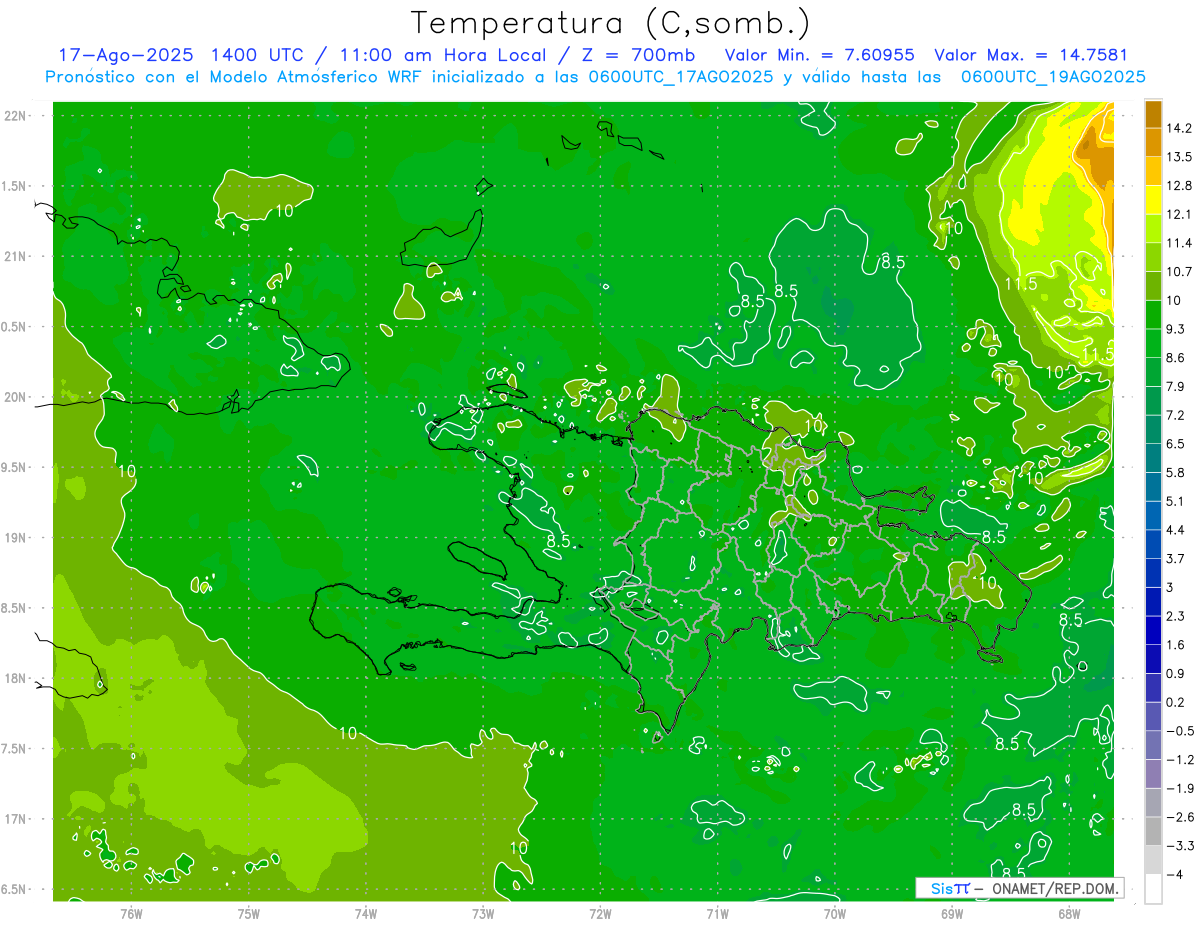Click the "Valor Min. = 7.60955" readout
Image resolution: width=1200 pixels, height=927 pixels.
[820, 55]
